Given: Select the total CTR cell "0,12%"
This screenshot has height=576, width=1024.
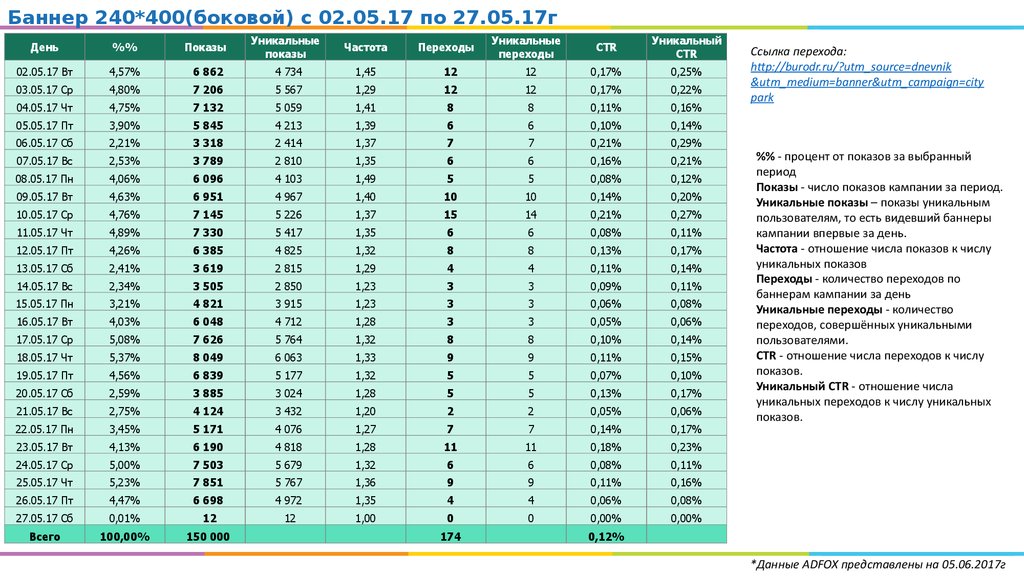Looking at the screenshot, I should pyautogui.click(x=605, y=537).
